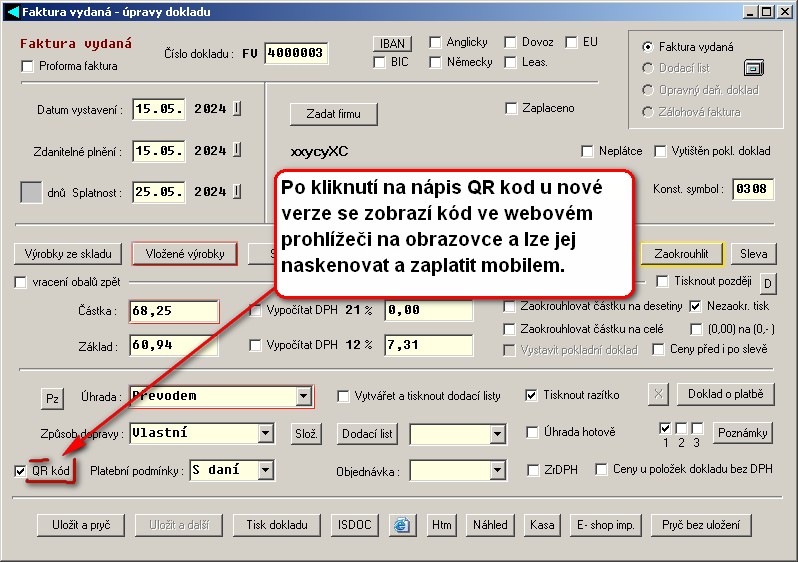Expand the Úhrada dropdown
Screen dimensions: 798x562
click(x=304, y=397)
